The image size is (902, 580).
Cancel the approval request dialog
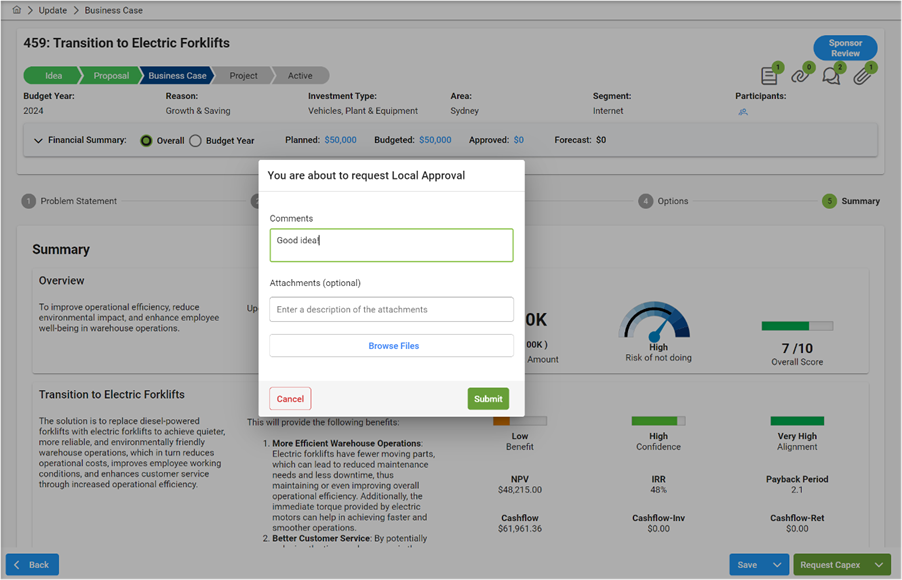click(x=289, y=398)
